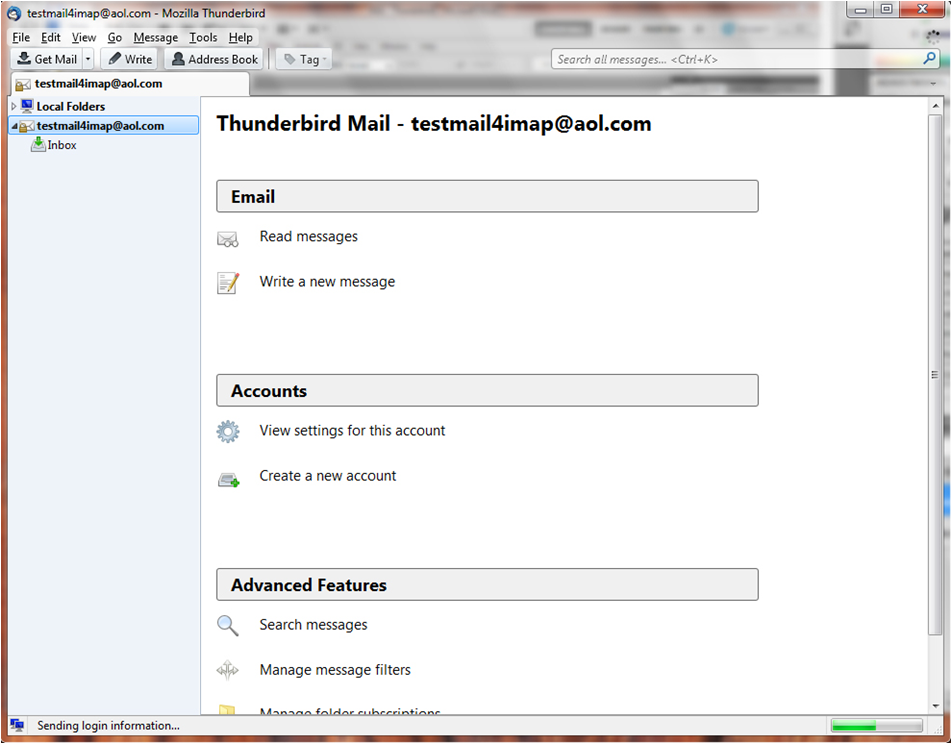The width and height of the screenshot is (952, 744).
Task: Select Local Folders in the folder pane
Action: [70, 106]
